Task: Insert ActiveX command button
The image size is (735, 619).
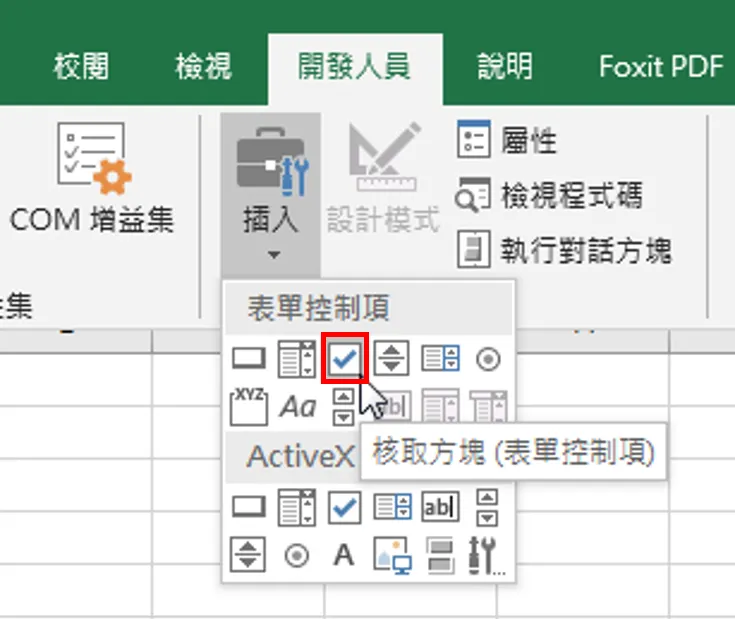Action: point(249,507)
